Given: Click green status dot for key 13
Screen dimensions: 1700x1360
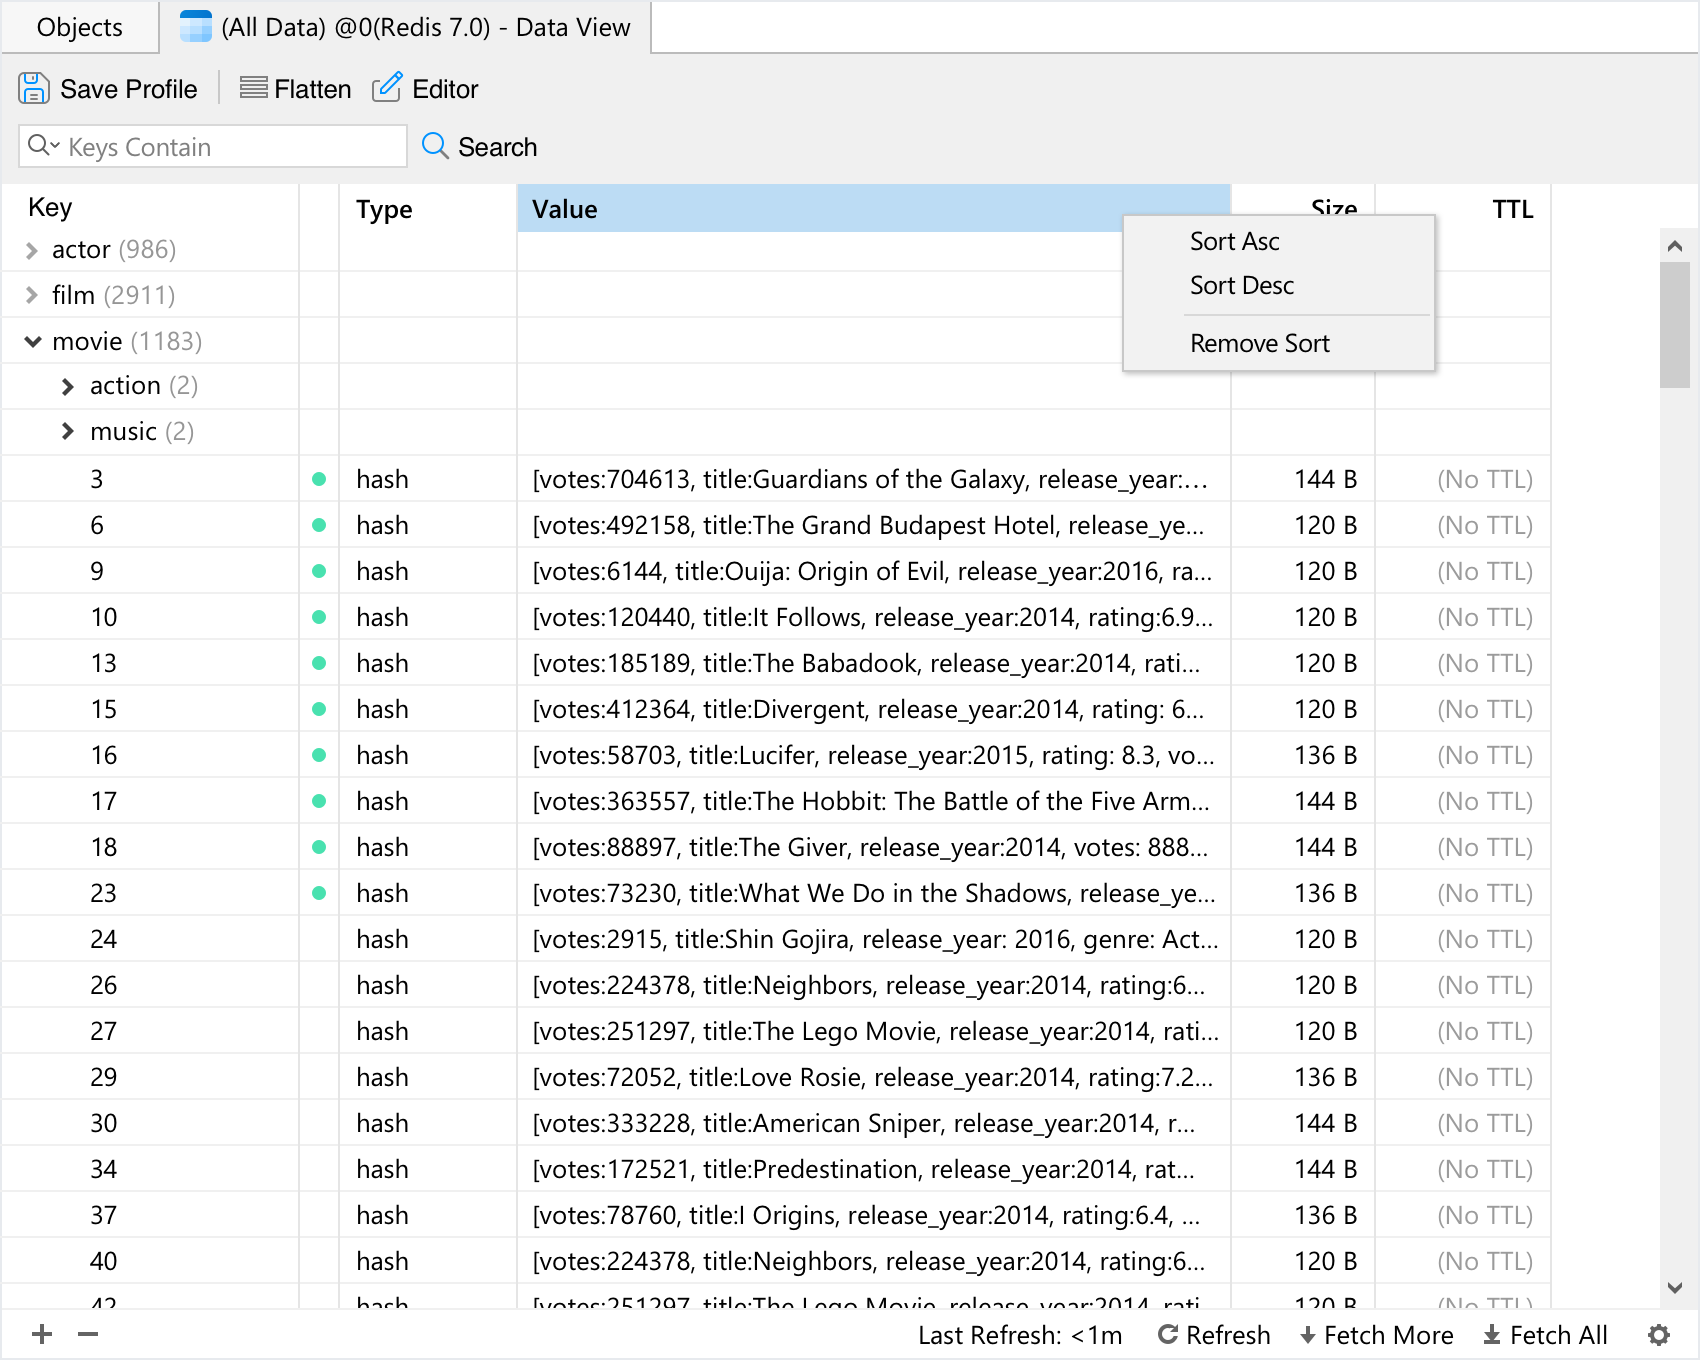Looking at the screenshot, I should (x=319, y=663).
